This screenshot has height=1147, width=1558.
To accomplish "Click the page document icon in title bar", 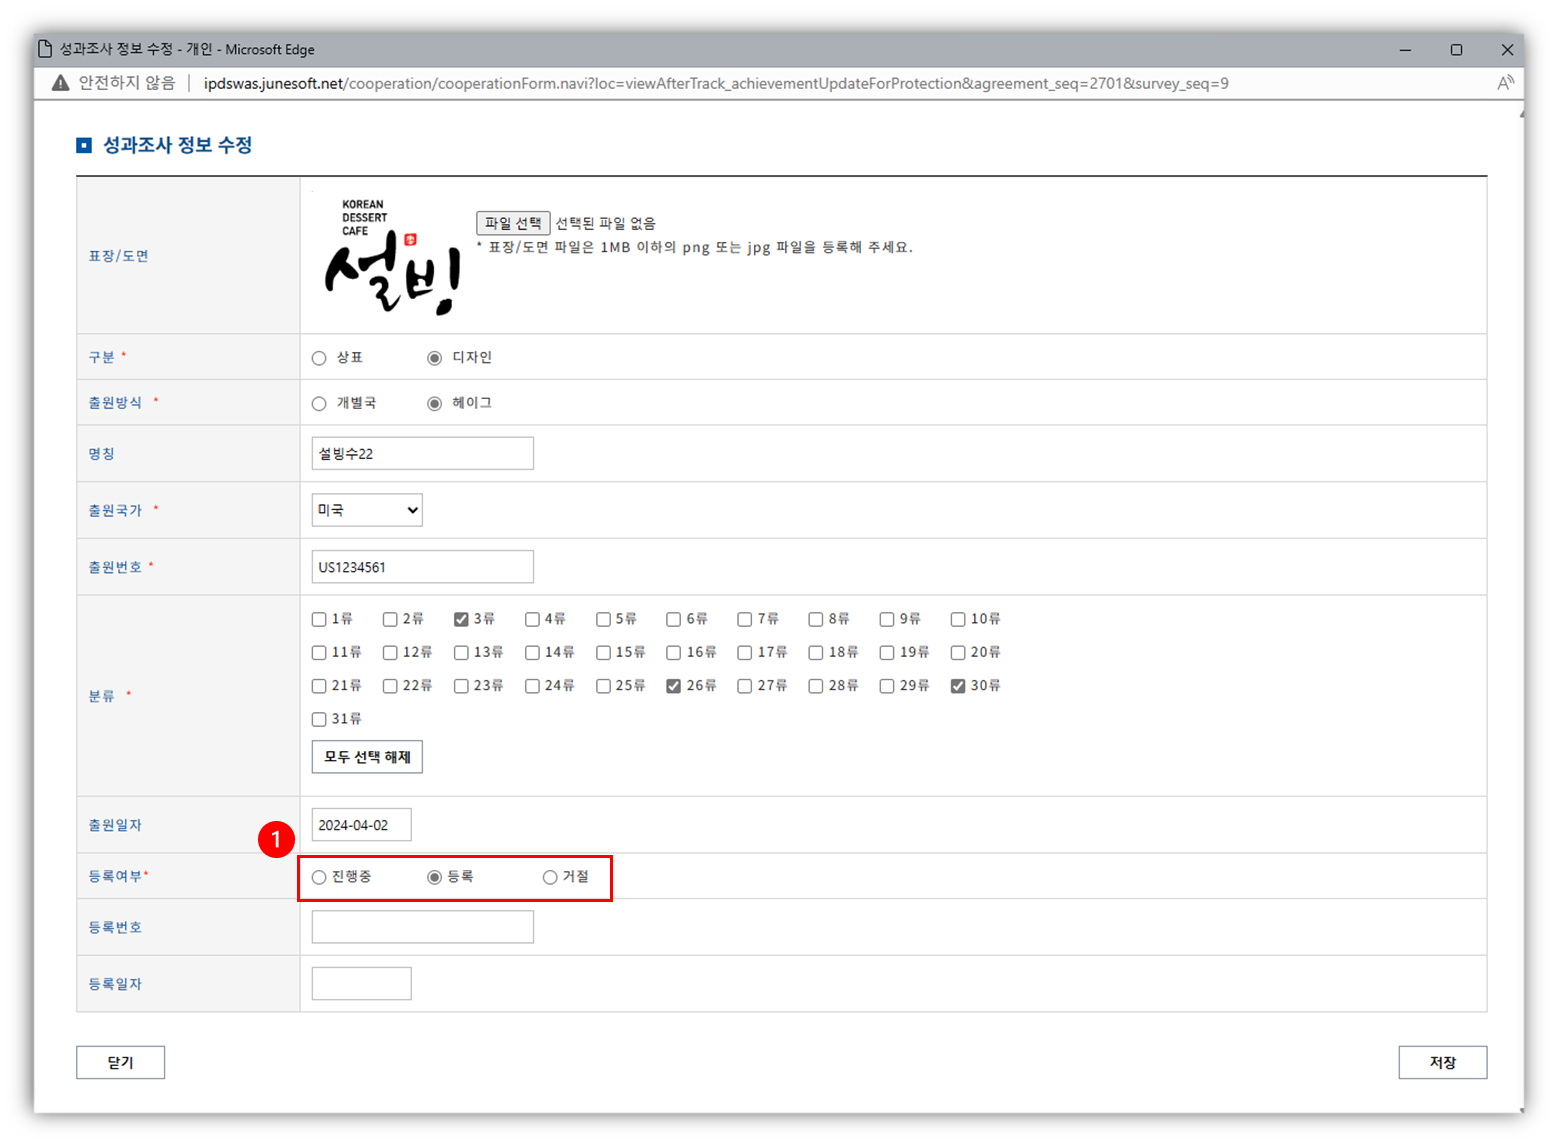I will pos(45,49).
